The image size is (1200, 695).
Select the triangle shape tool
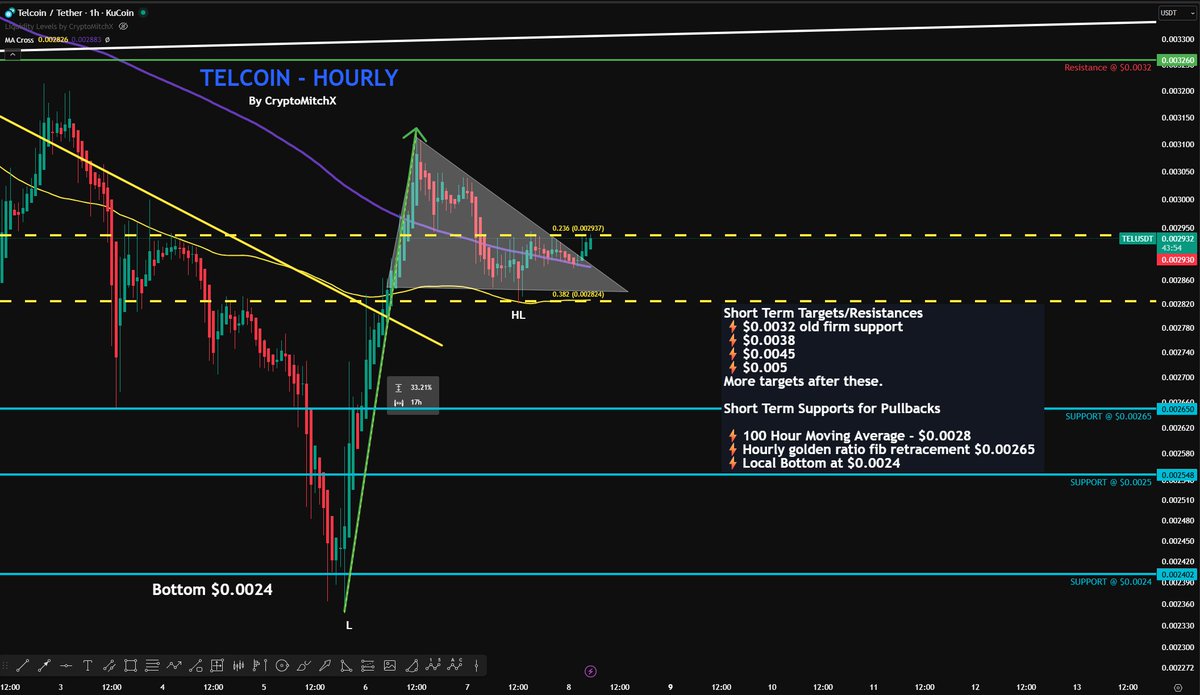coord(346,666)
